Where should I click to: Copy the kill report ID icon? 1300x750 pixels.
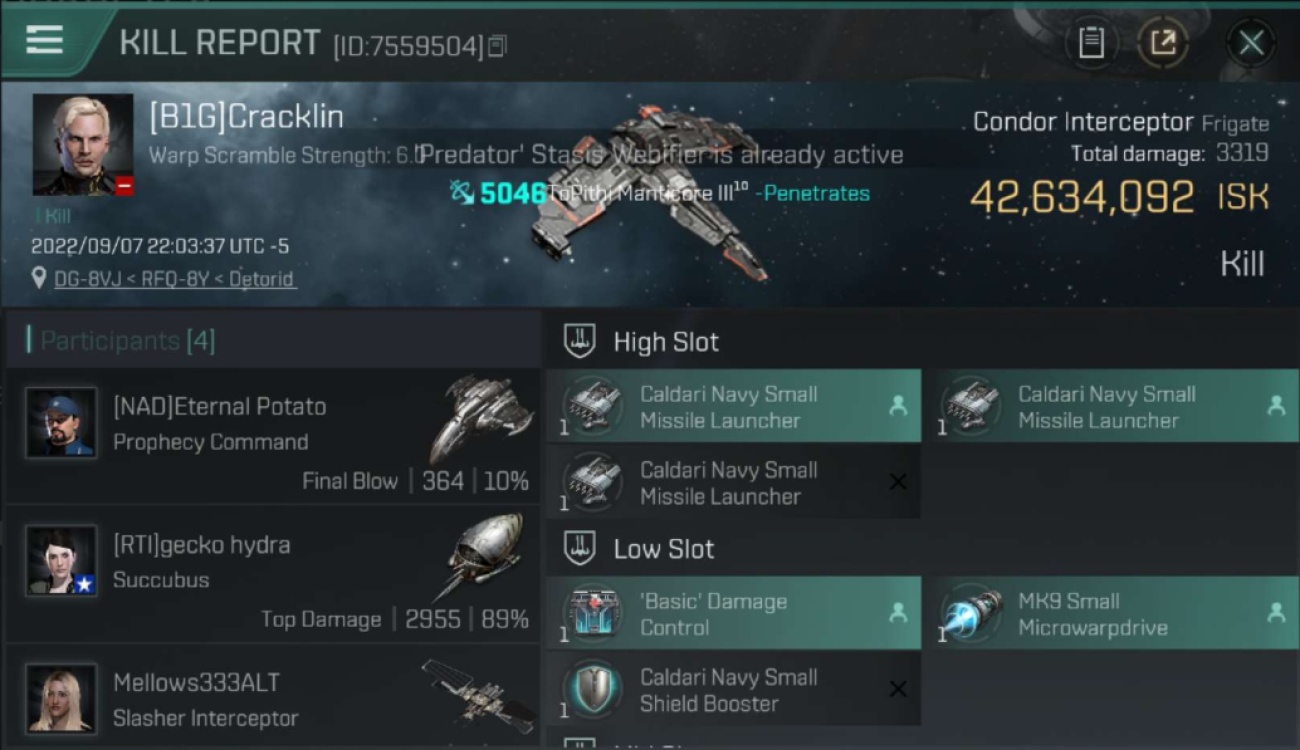pos(497,46)
